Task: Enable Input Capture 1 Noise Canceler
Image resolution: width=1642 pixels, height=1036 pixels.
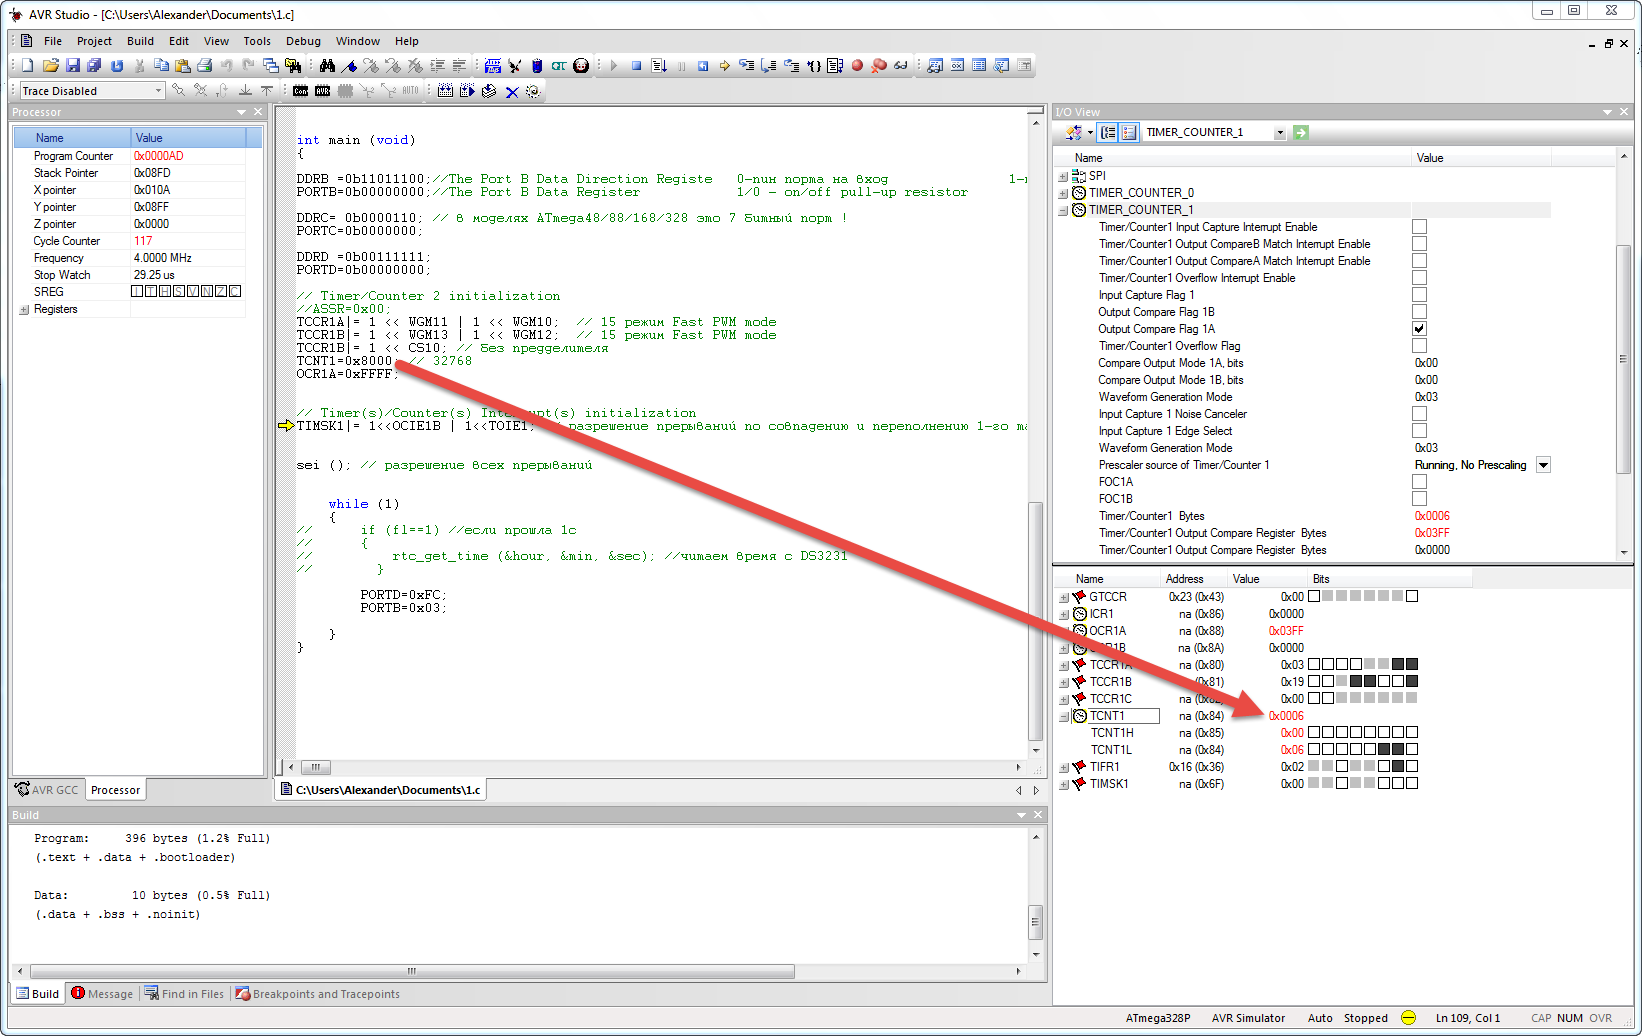Action: click(x=1419, y=414)
